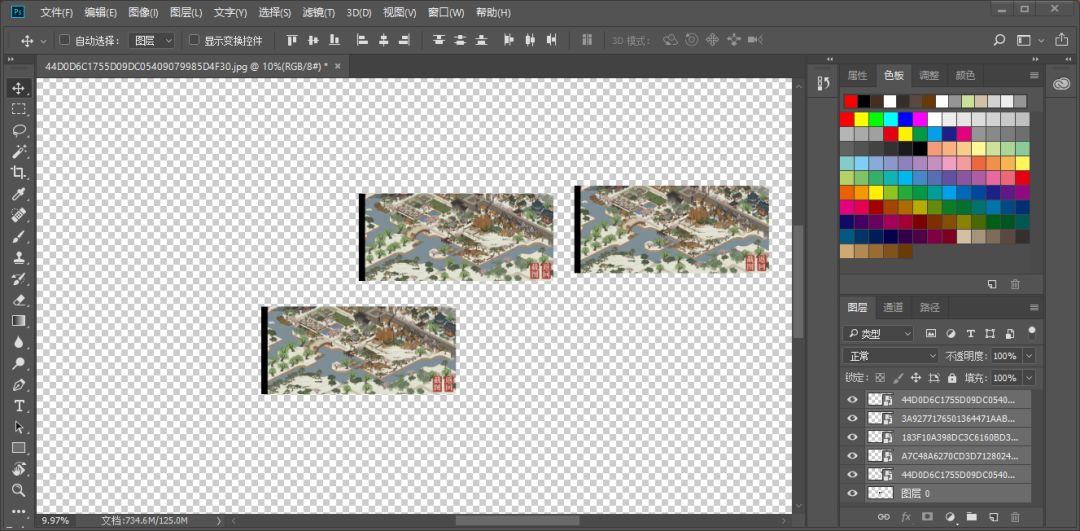Pick the yellow swatch in the swatches grid

point(862,119)
